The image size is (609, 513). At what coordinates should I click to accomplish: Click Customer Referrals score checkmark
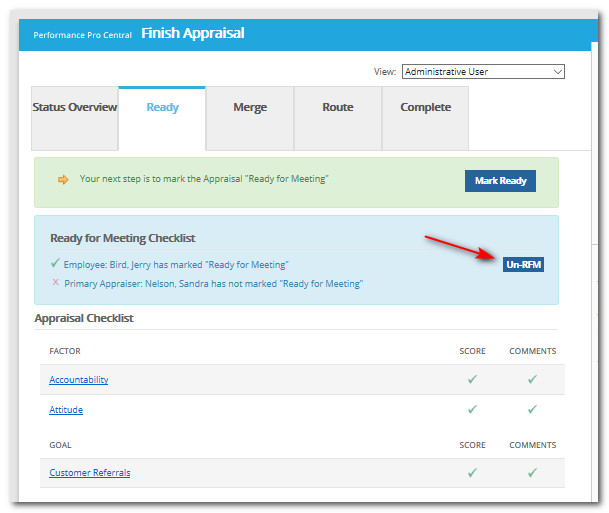coord(472,473)
